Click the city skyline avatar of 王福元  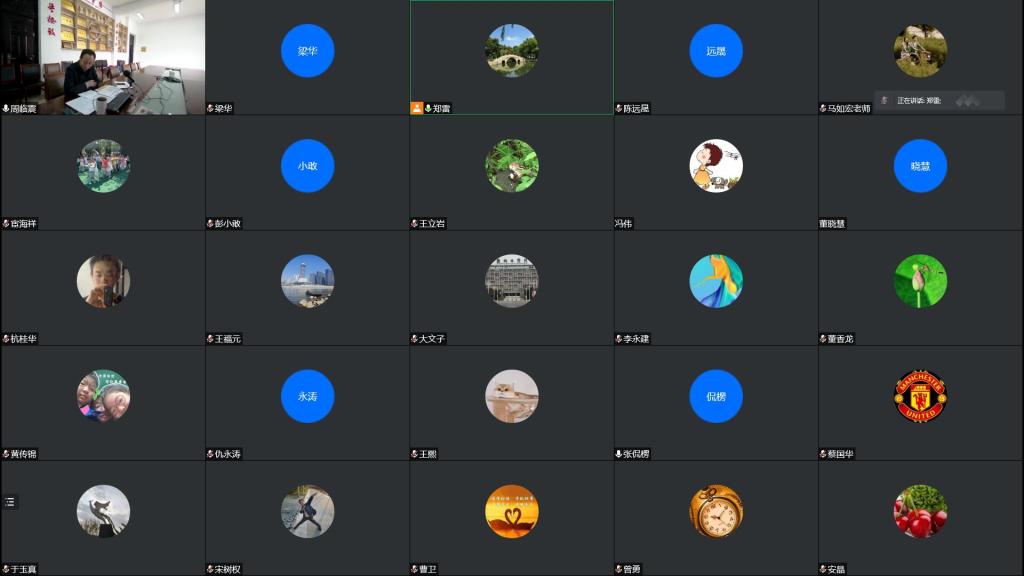point(307,281)
